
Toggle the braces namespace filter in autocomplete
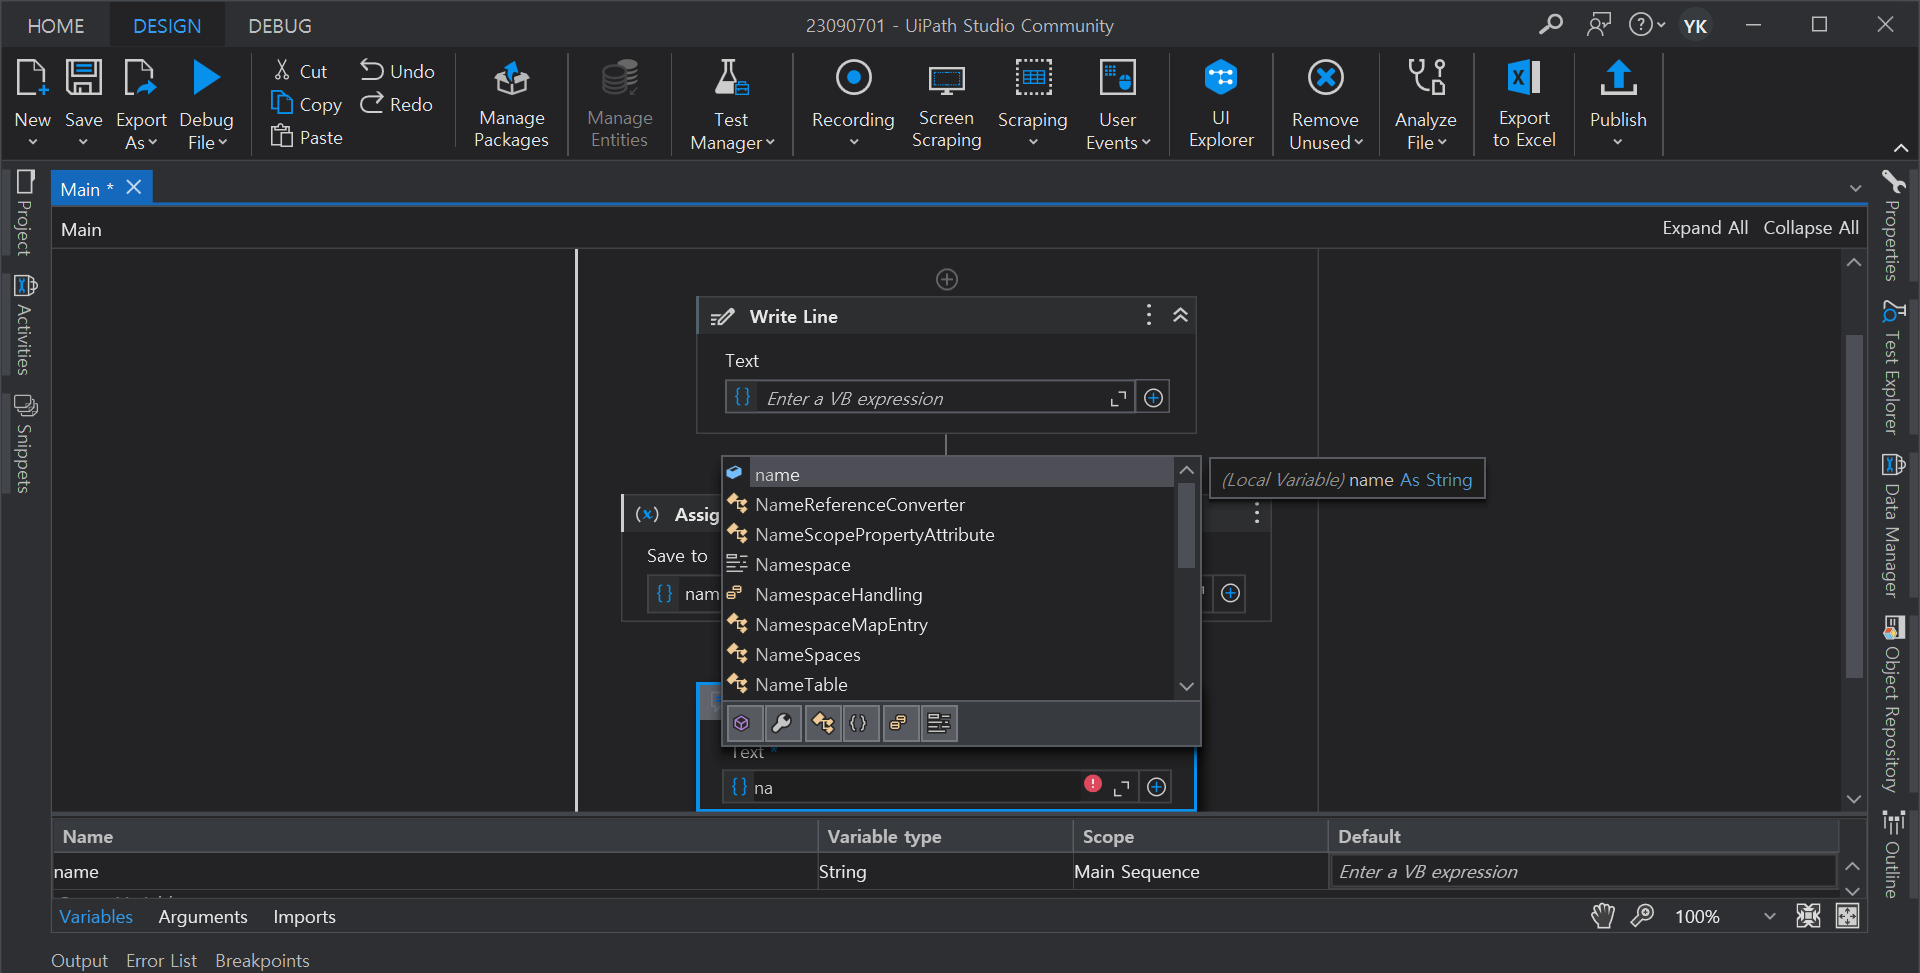[859, 723]
